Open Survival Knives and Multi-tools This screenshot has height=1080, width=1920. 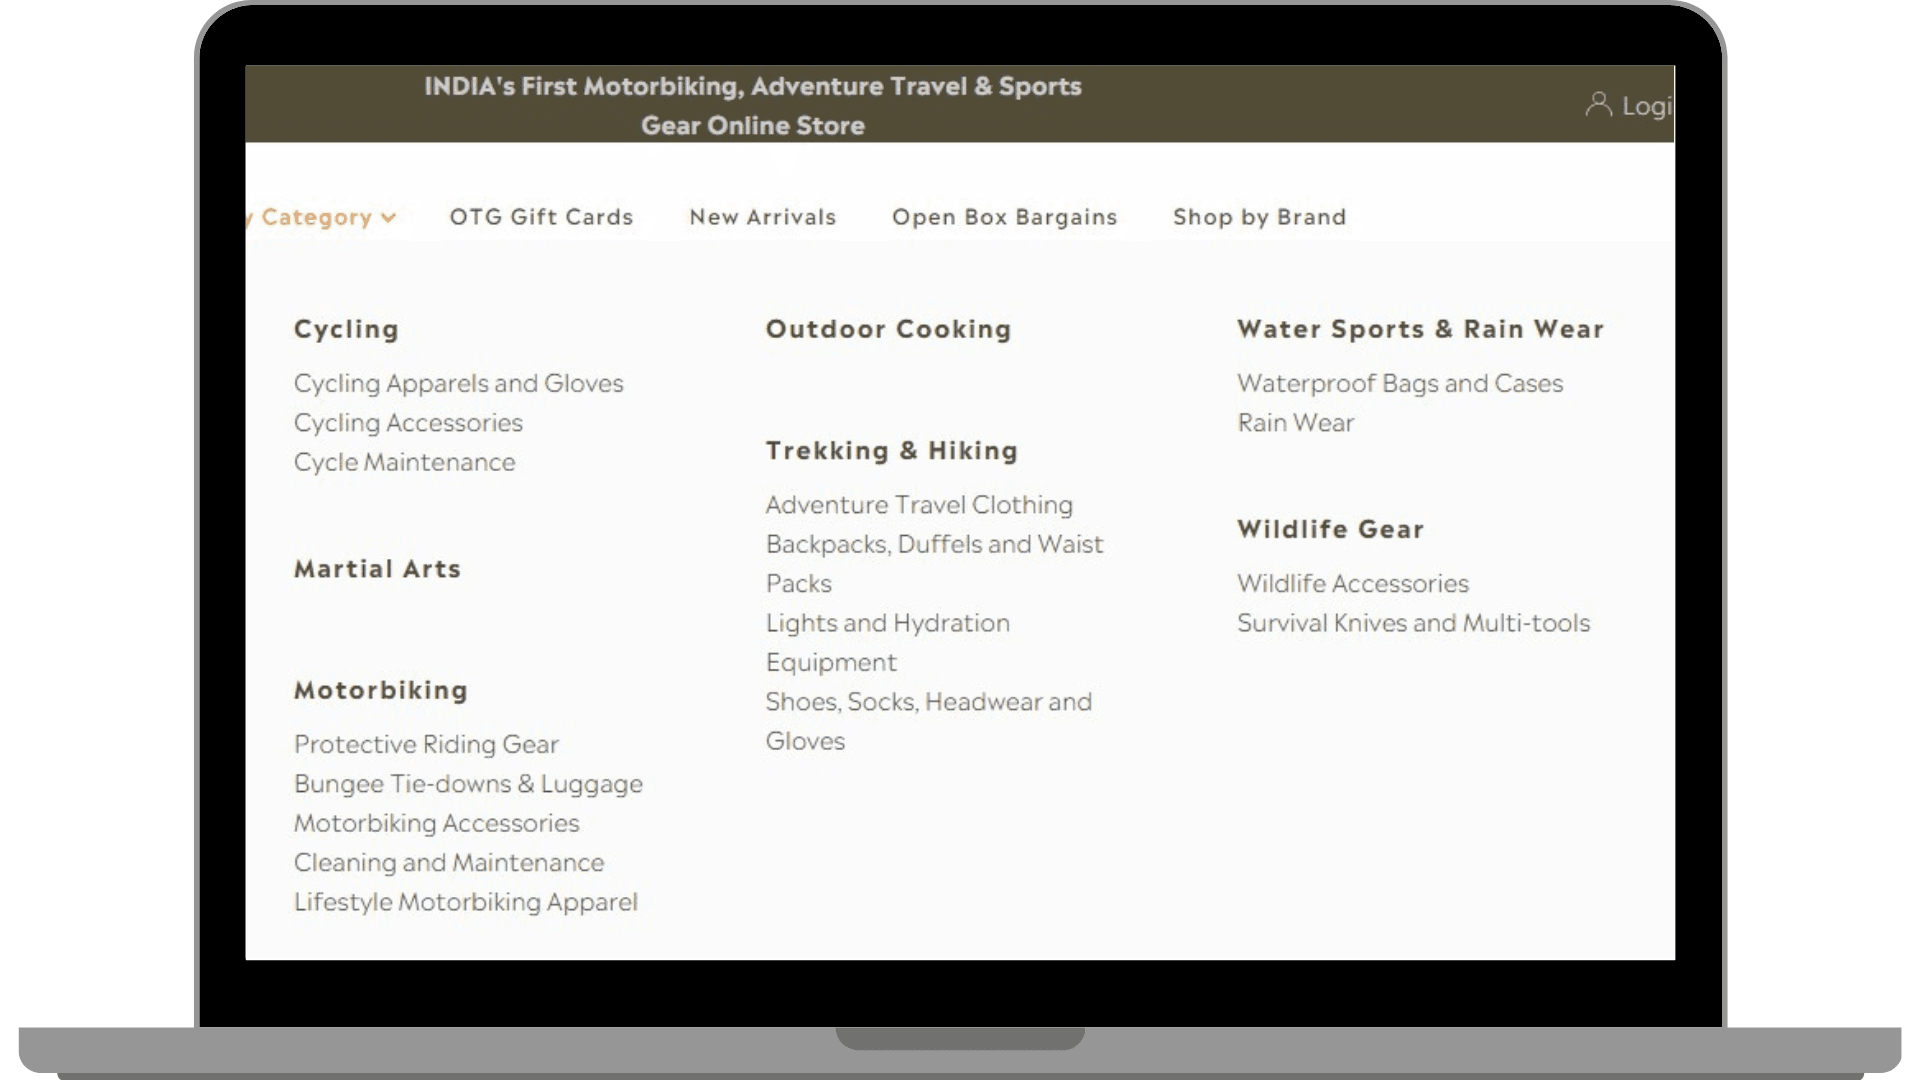point(1414,622)
